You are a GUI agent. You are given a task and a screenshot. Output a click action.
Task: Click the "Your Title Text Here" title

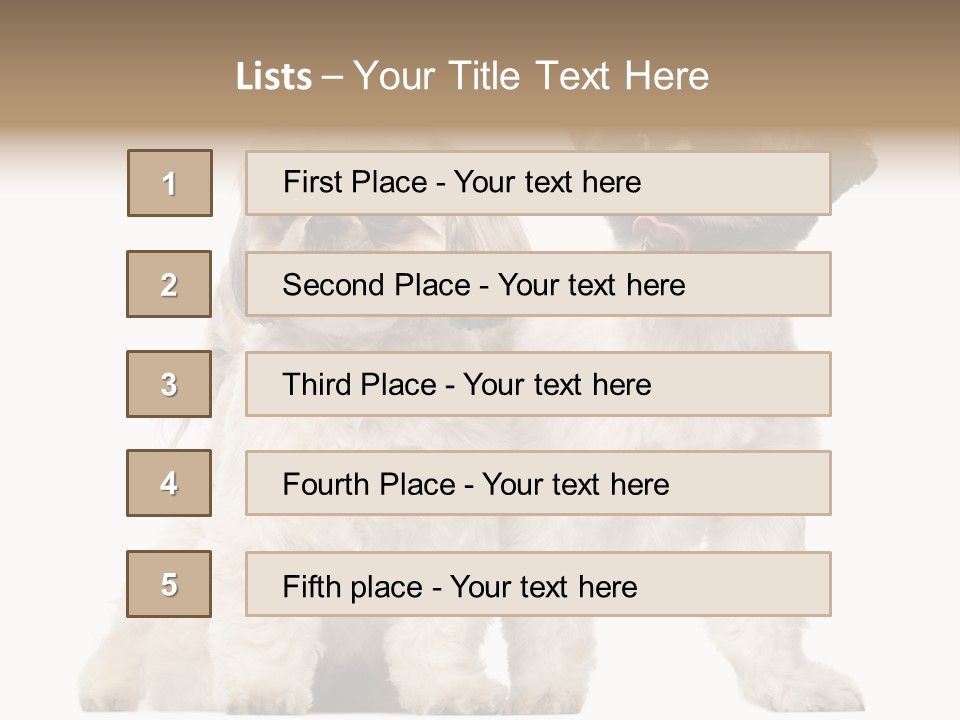(x=531, y=76)
